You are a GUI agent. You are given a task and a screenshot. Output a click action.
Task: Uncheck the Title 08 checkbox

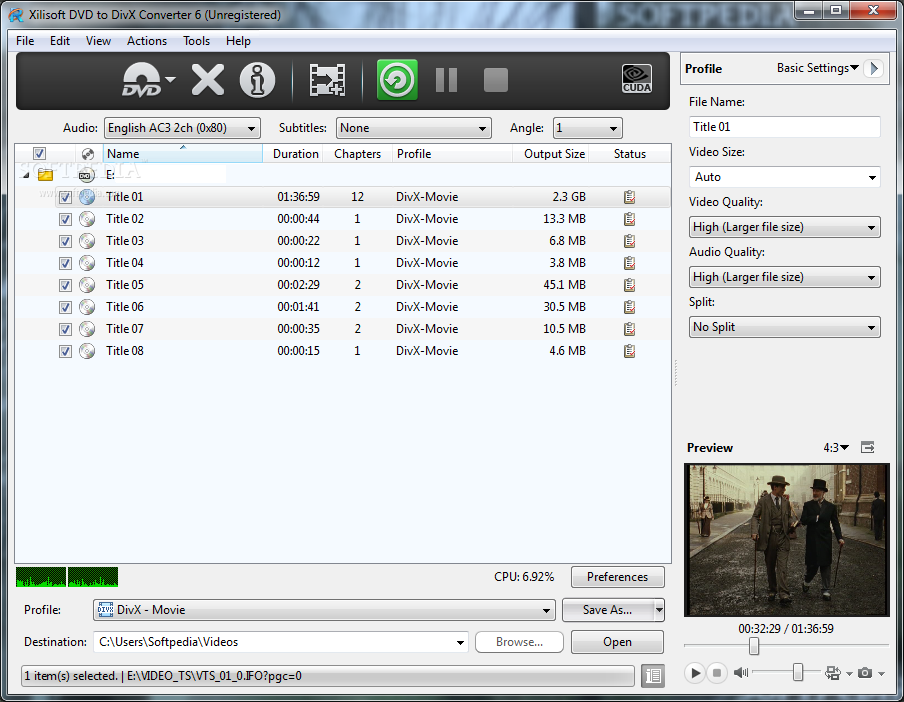(x=65, y=351)
